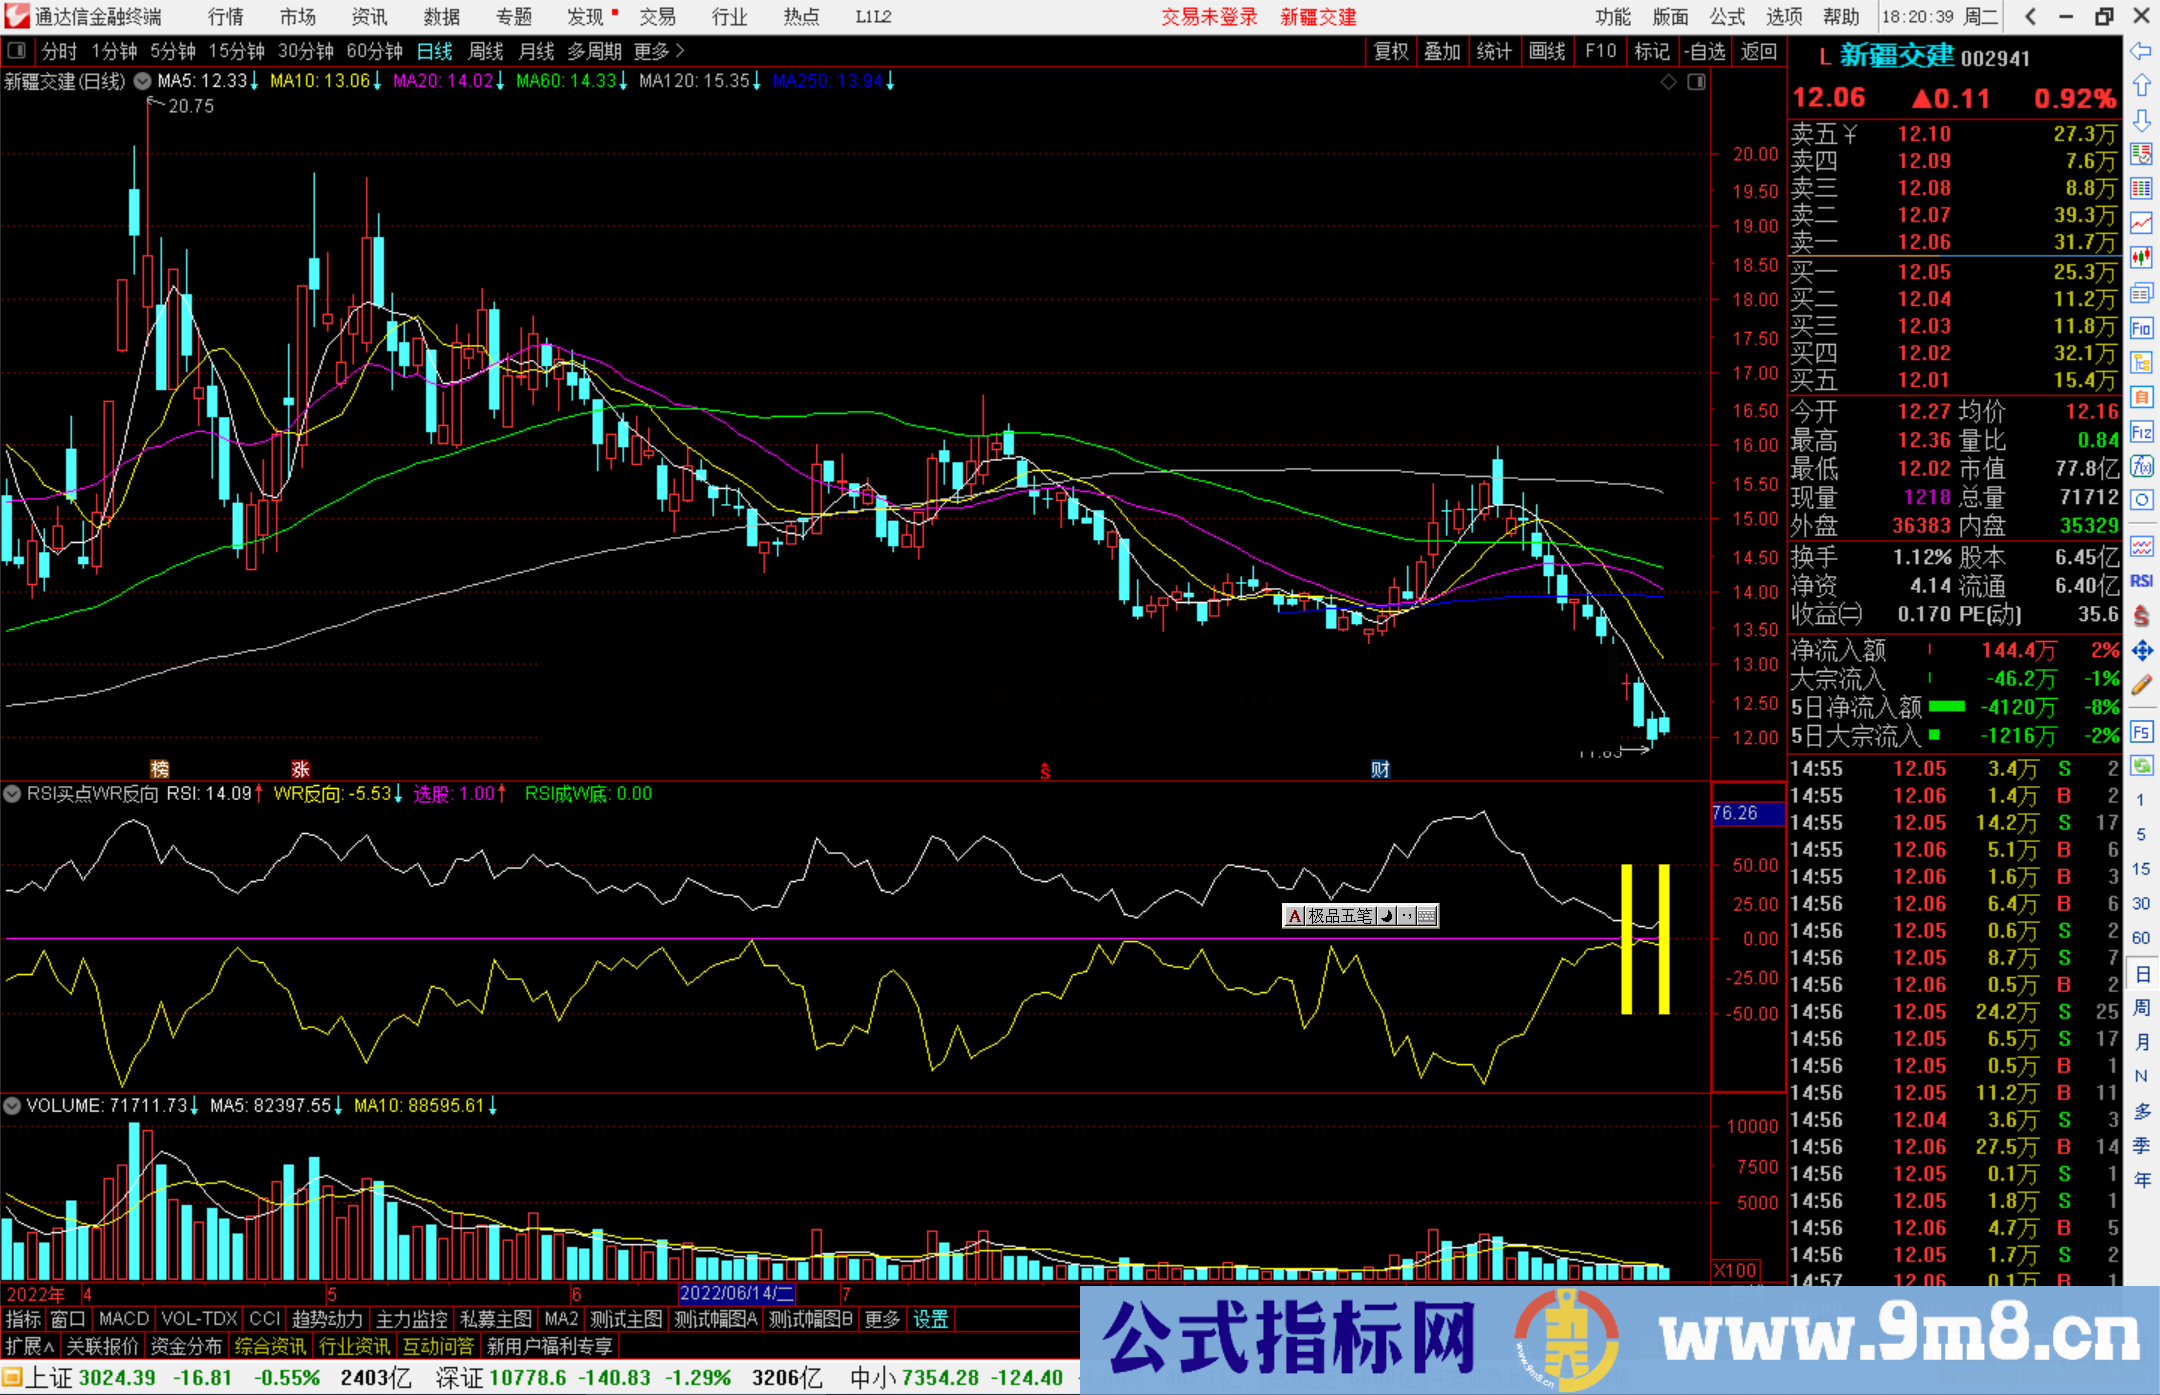Click the F12 quick-trade icon in sidebar
The height and width of the screenshot is (1395, 2160).
coord(2142,430)
